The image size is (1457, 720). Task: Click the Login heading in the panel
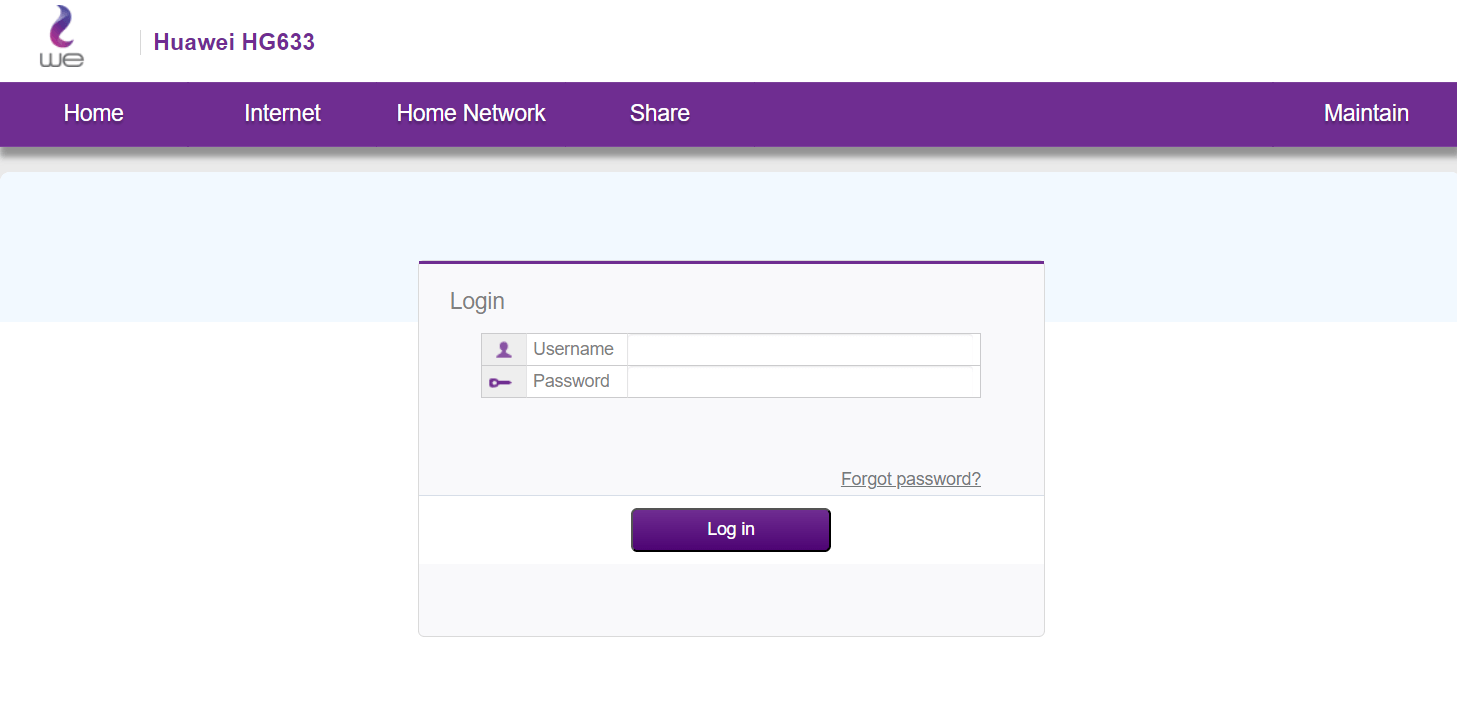pyautogui.click(x=477, y=301)
